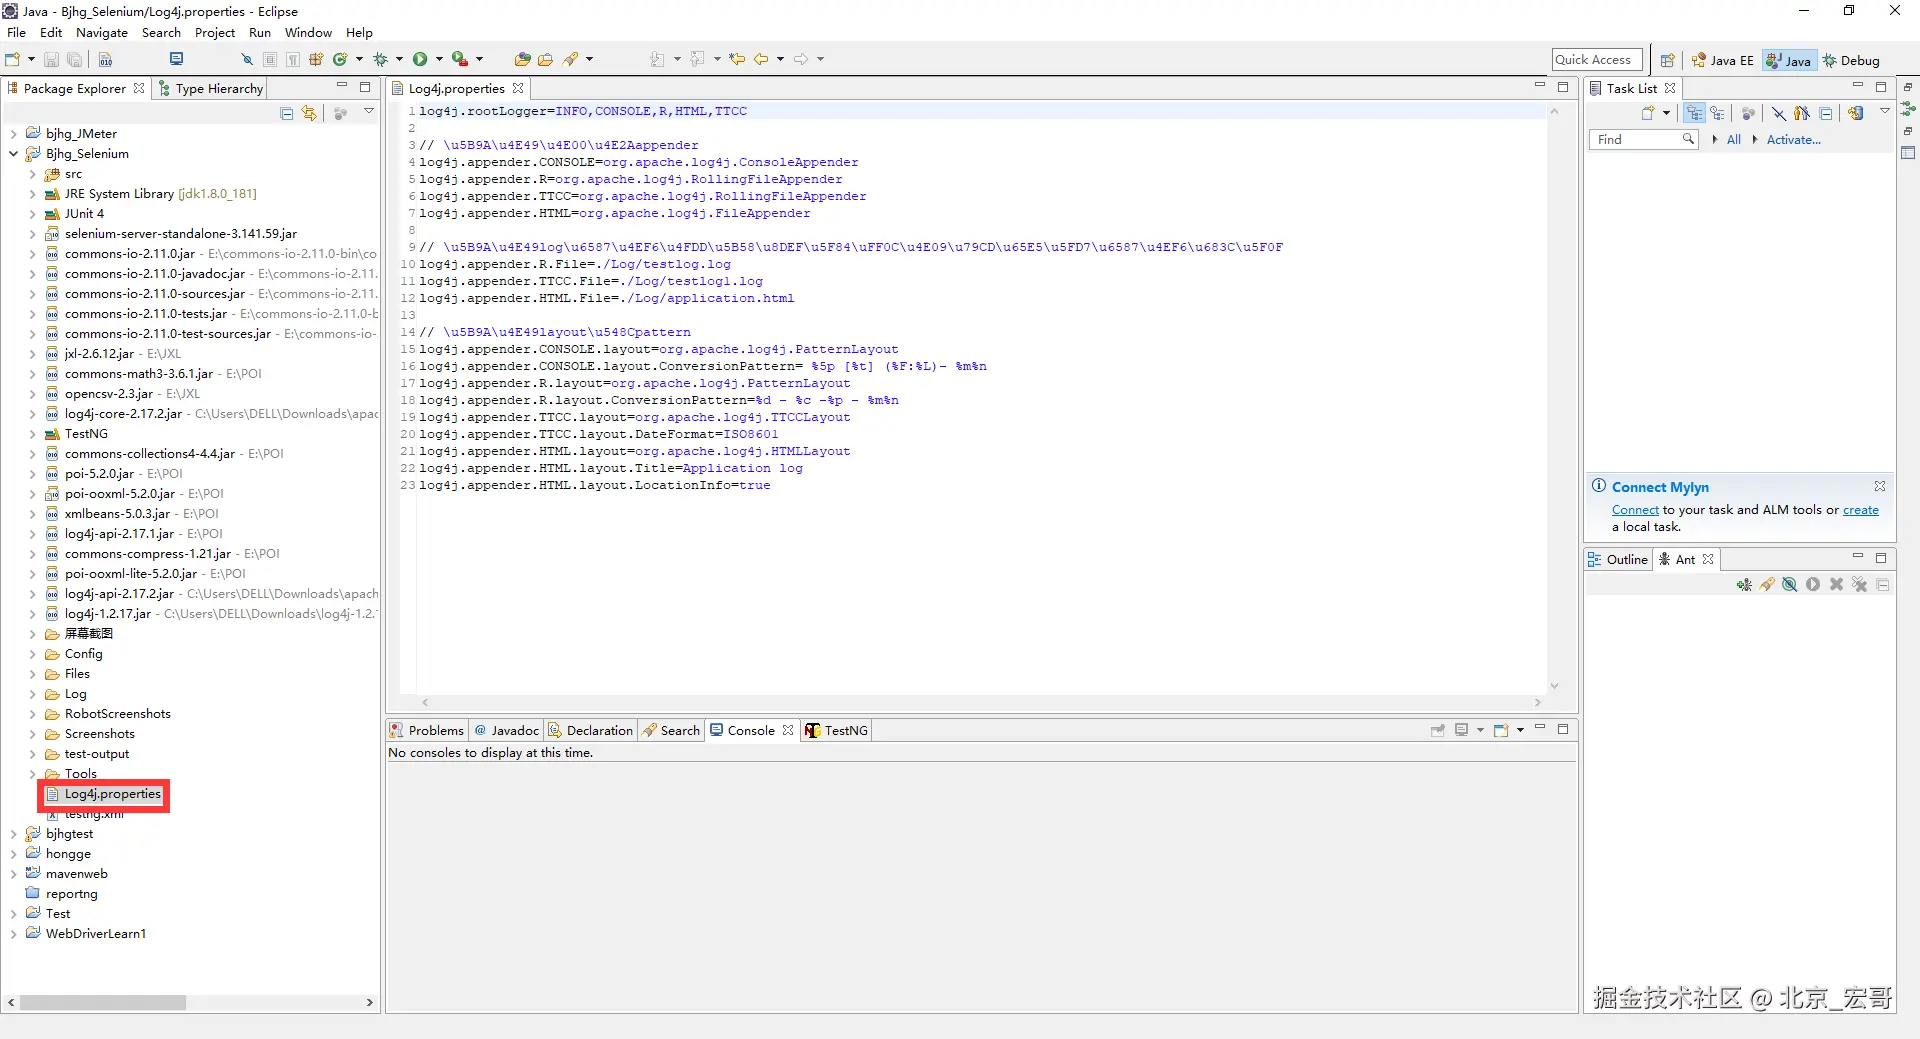Viewport: 1920px width, 1039px height.
Task: Toggle Hide Internal Targets in Ant view
Action: 1790,585
